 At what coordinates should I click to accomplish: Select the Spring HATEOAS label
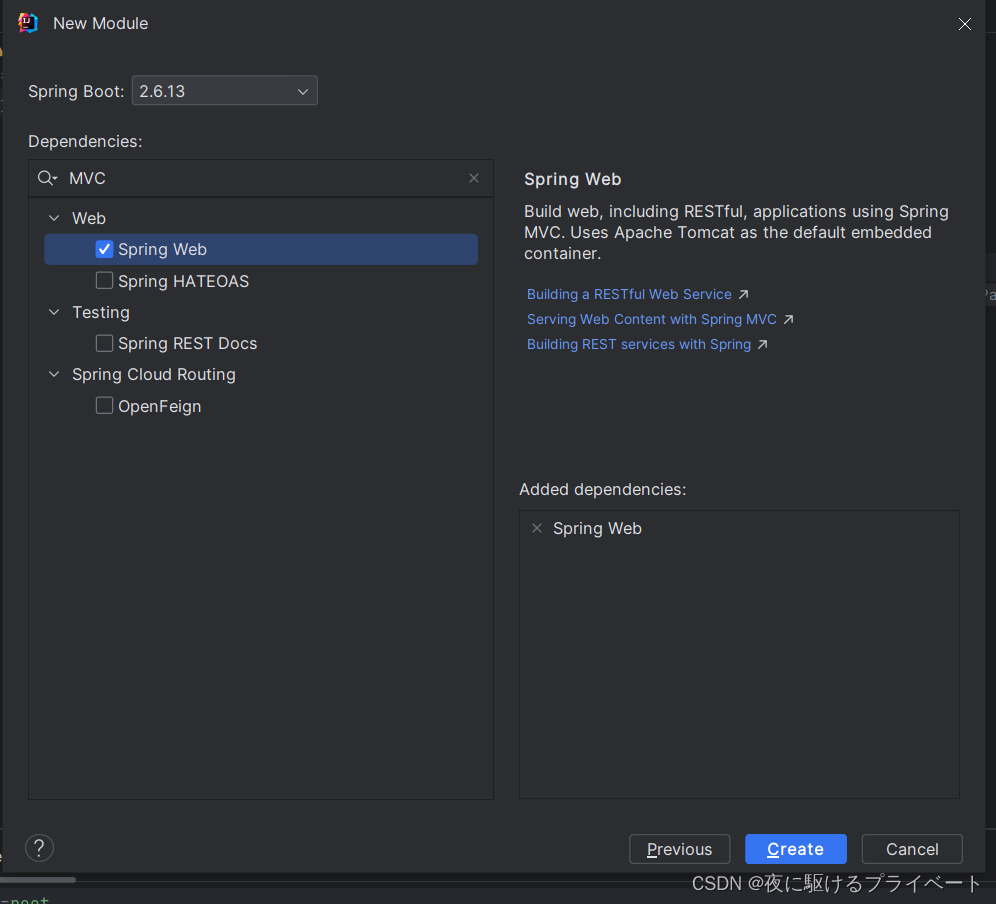[x=184, y=281]
